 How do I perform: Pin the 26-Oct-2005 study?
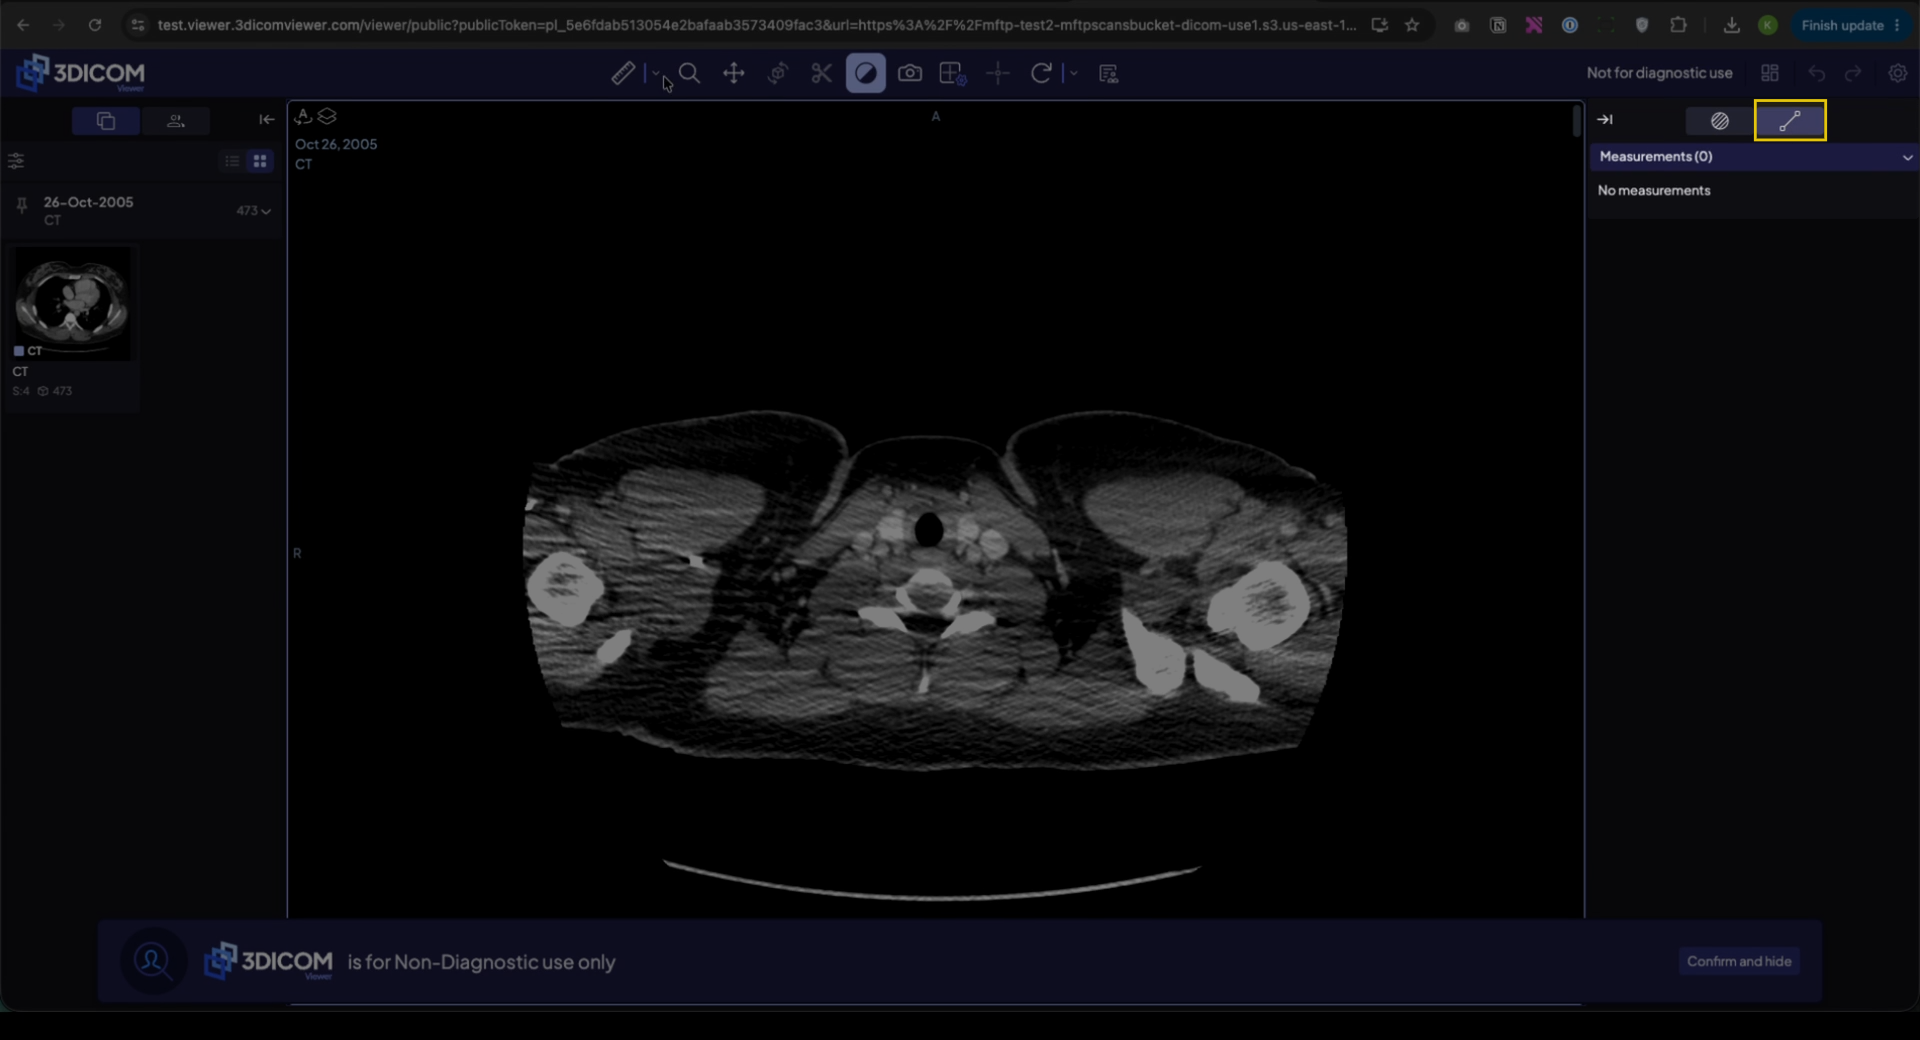pyautogui.click(x=21, y=206)
